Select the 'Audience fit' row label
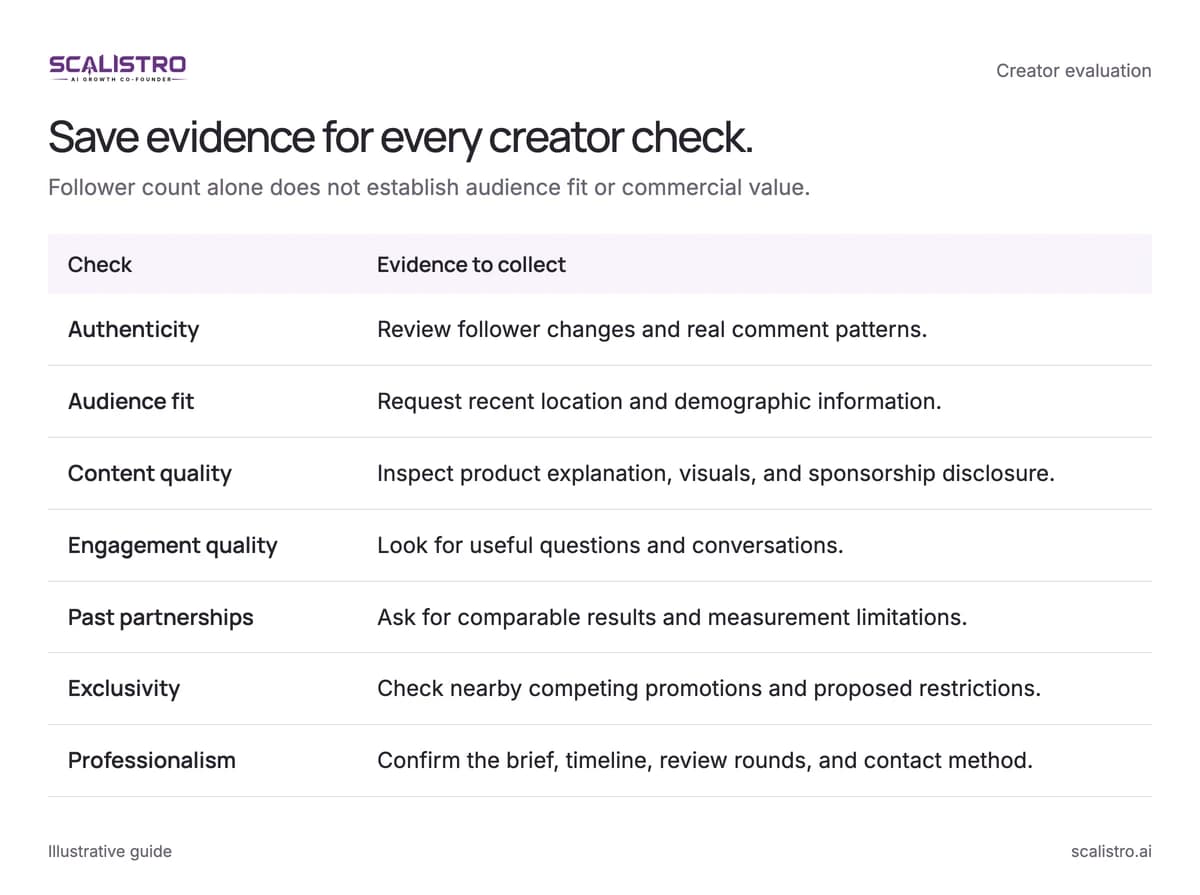 (x=131, y=401)
